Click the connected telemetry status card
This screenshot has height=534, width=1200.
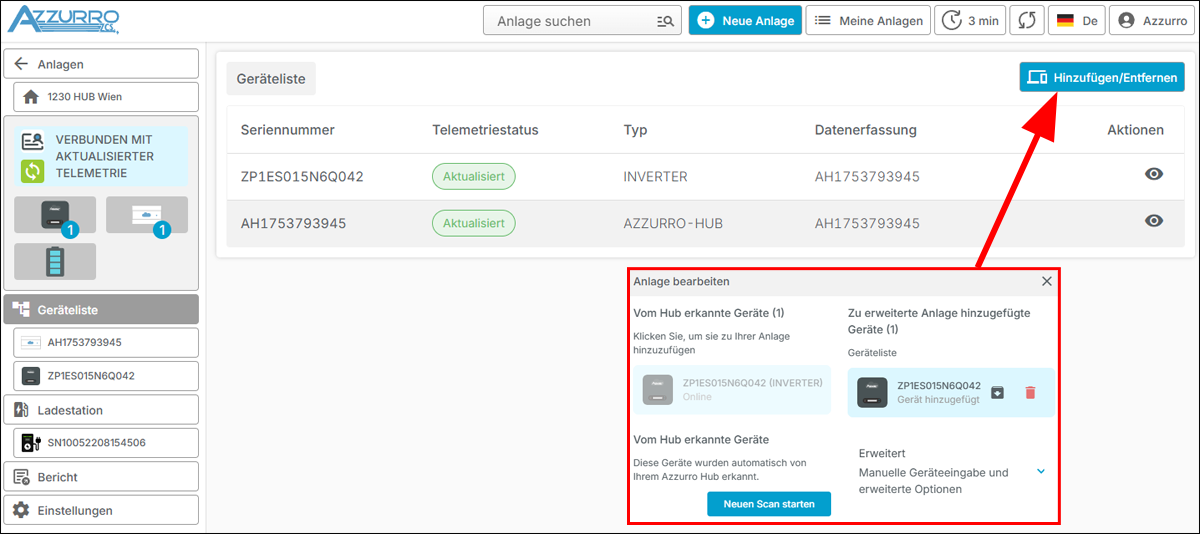click(x=101, y=156)
